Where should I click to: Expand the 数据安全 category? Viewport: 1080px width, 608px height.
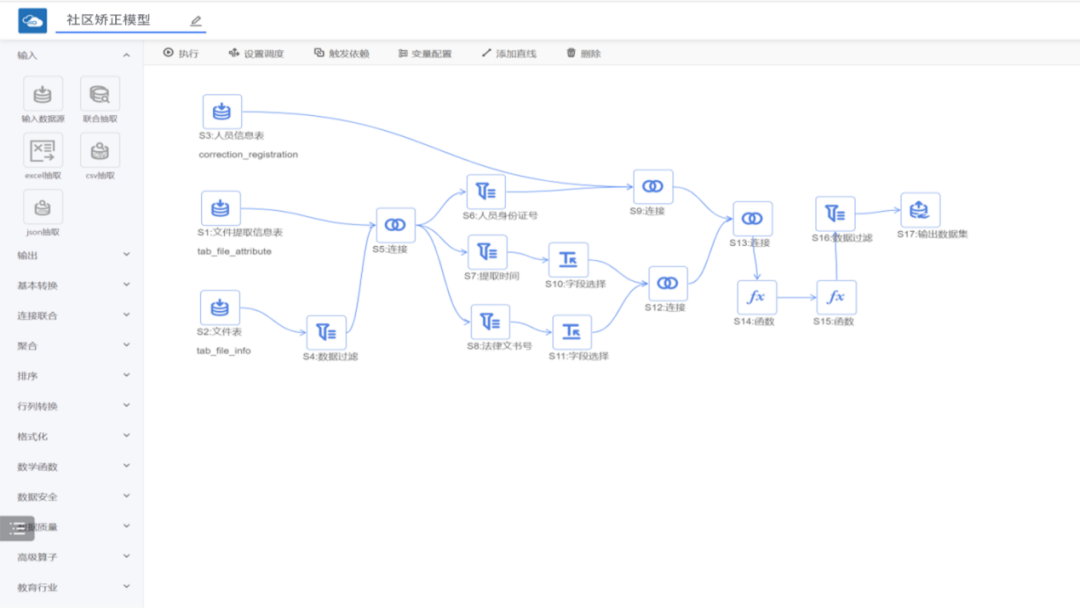click(126, 497)
